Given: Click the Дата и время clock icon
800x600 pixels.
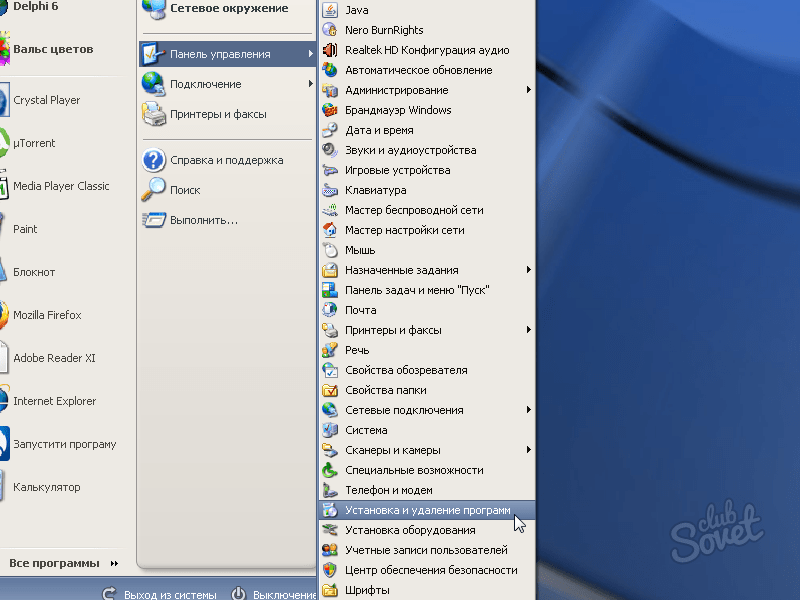Looking at the screenshot, I should click(330, 130).
